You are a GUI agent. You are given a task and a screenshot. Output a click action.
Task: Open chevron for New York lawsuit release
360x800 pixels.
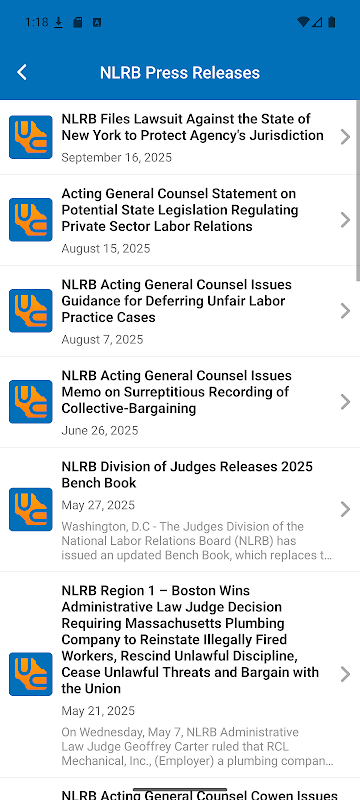[345, 137]
